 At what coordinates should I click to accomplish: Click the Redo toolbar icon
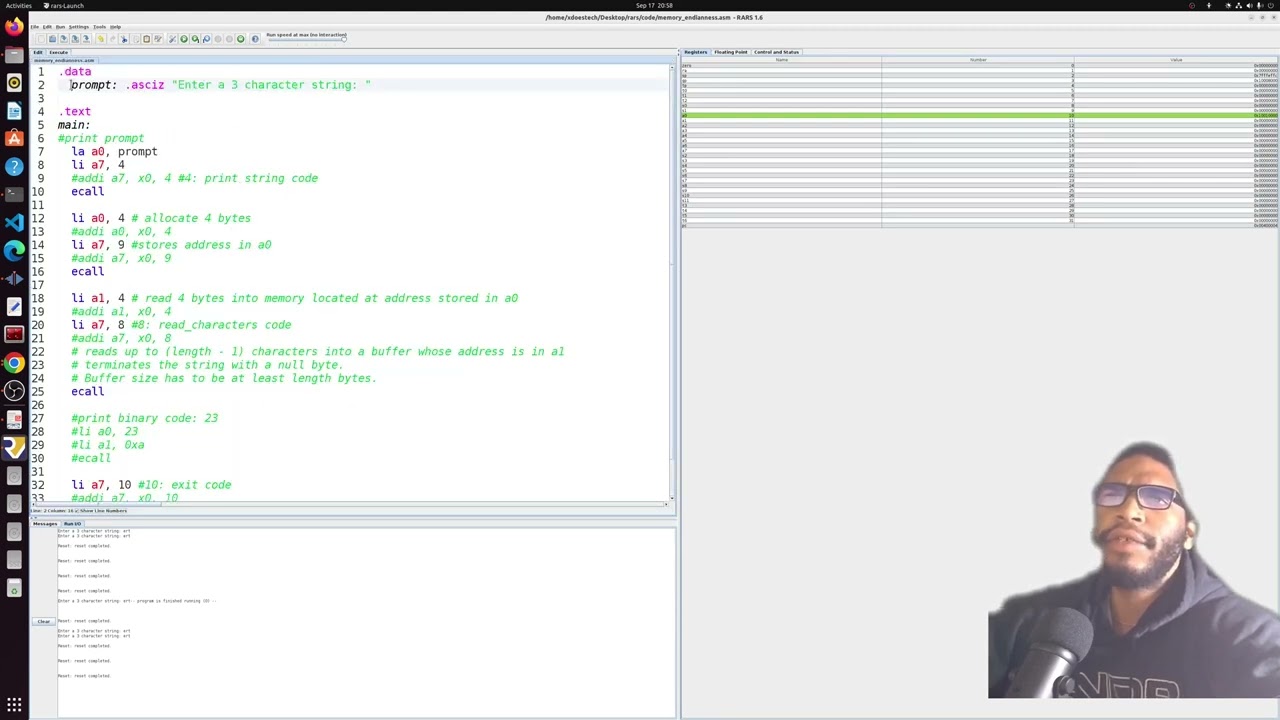point(112,39)
